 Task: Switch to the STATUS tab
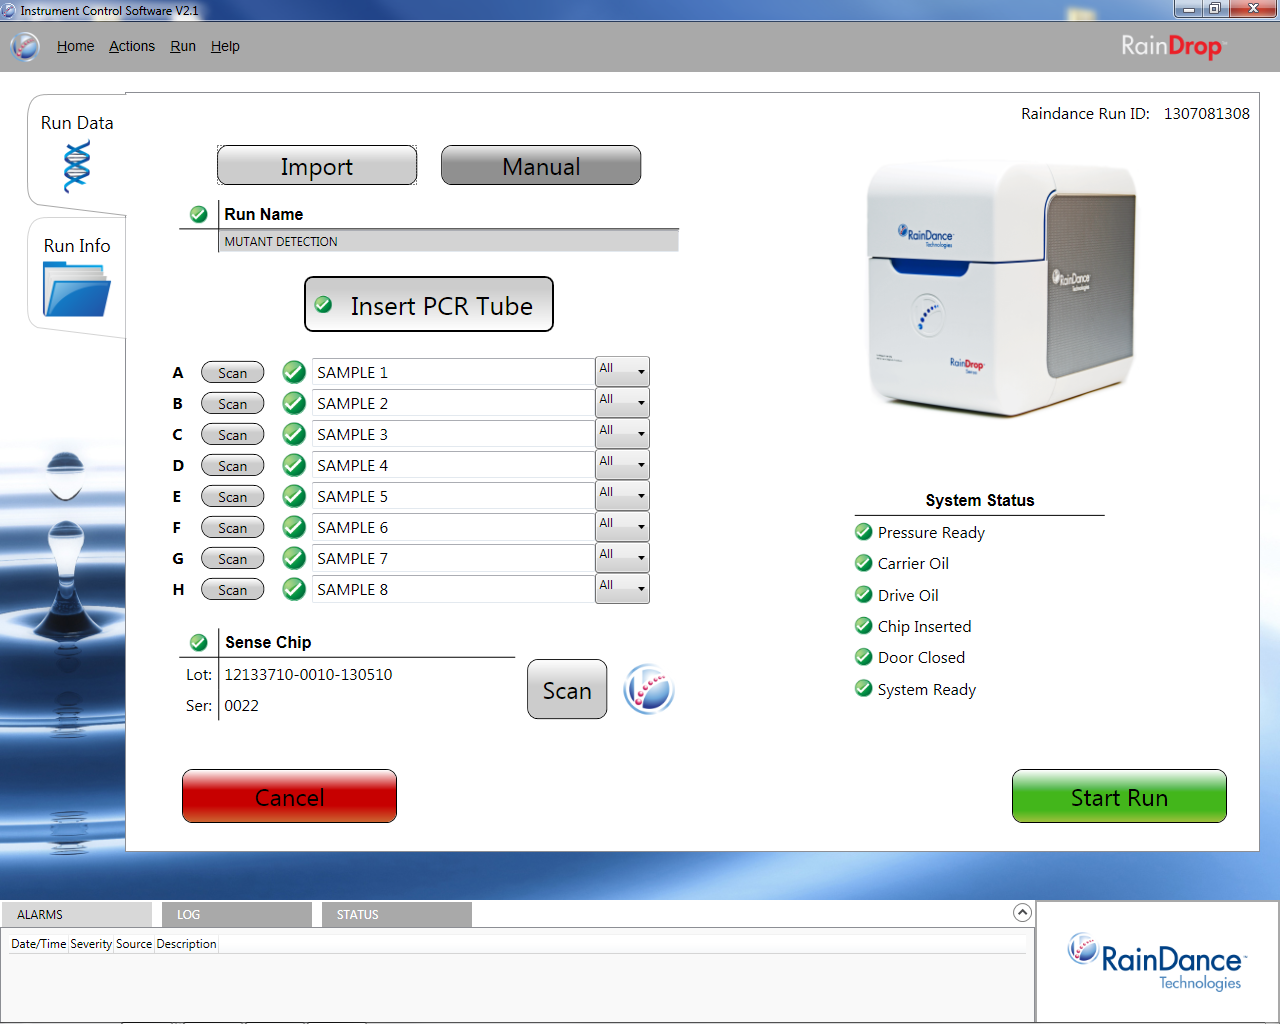[x=397, y=914]
